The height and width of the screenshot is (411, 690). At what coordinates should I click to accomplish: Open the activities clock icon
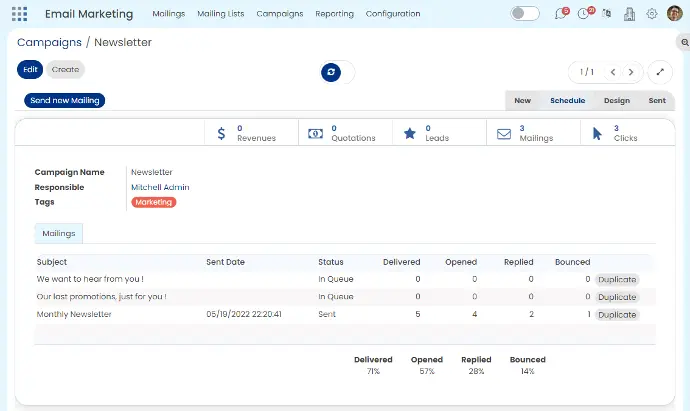point(584,14)
